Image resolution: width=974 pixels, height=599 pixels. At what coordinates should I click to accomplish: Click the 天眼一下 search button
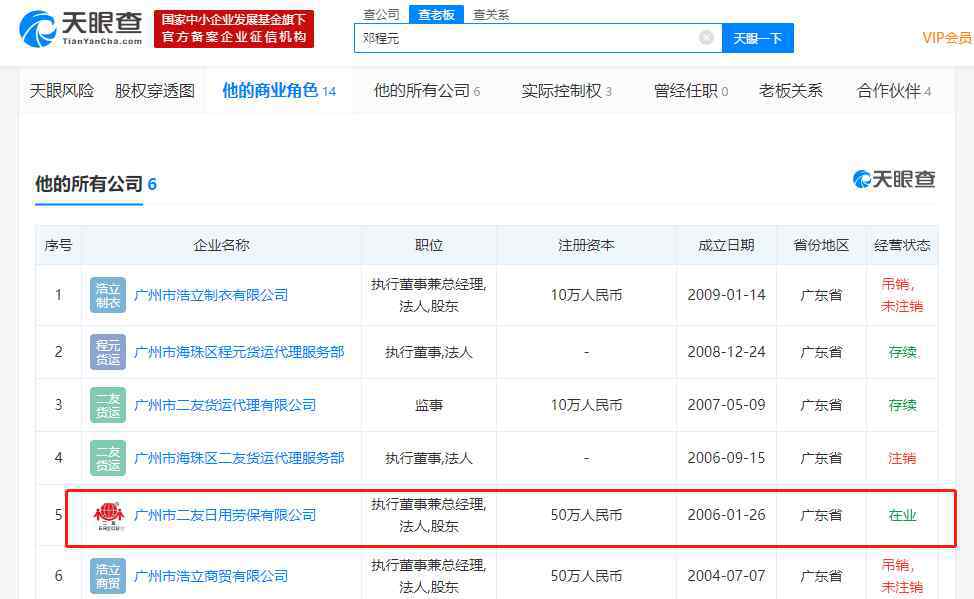click(757, 38)
